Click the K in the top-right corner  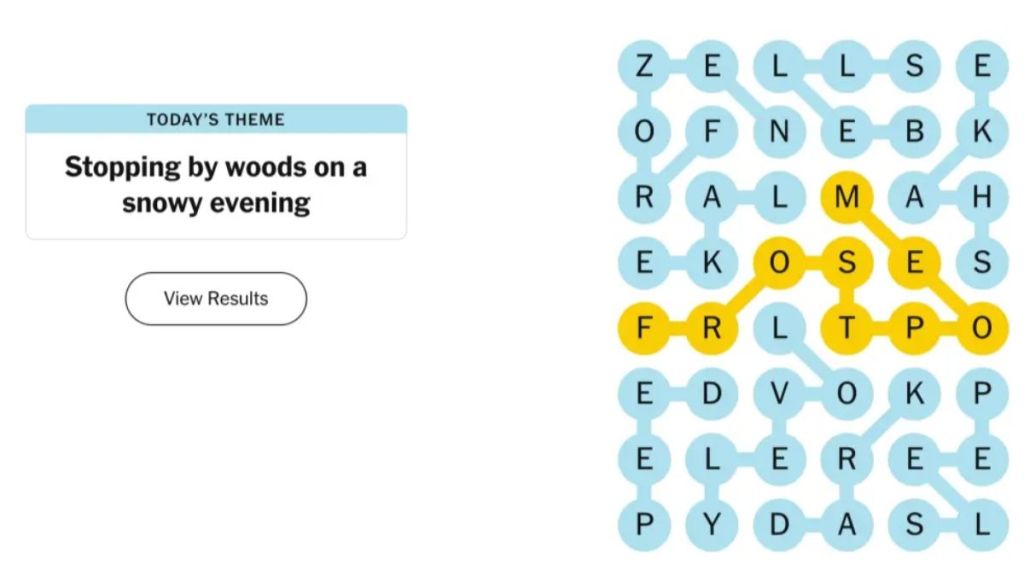pos(980,132)
